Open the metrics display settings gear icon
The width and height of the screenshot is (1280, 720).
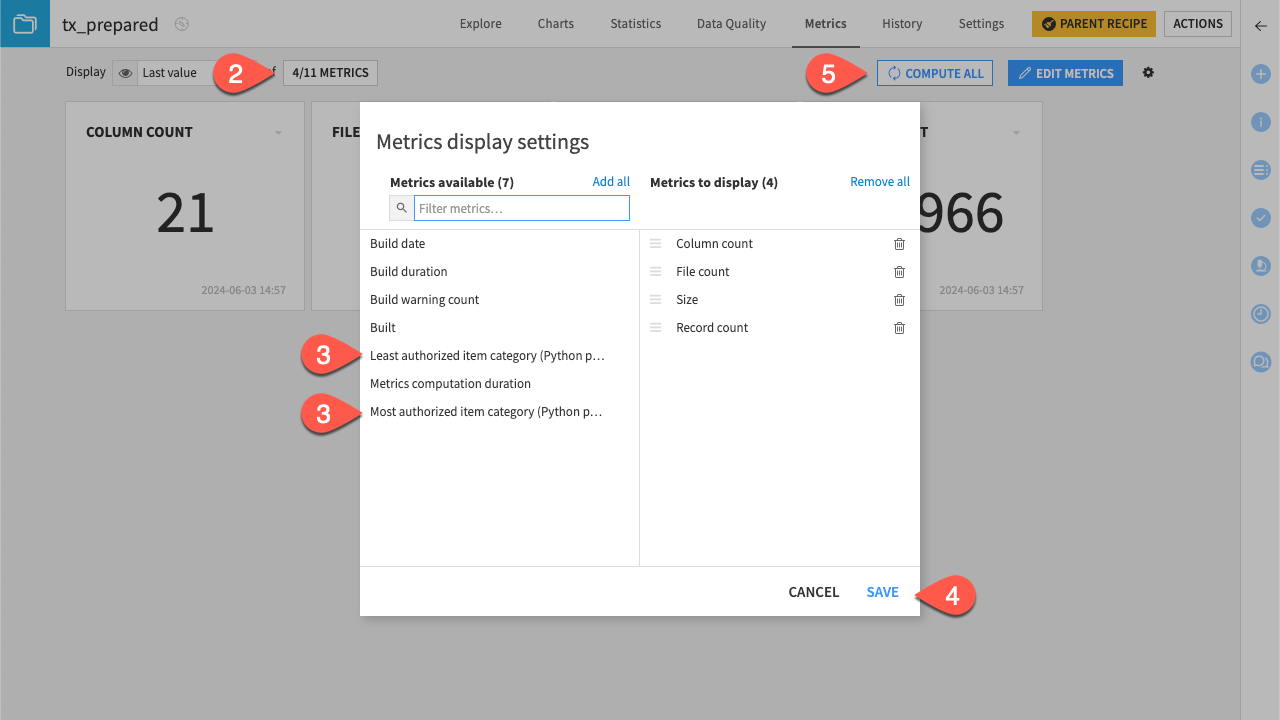pos(1148,72)
